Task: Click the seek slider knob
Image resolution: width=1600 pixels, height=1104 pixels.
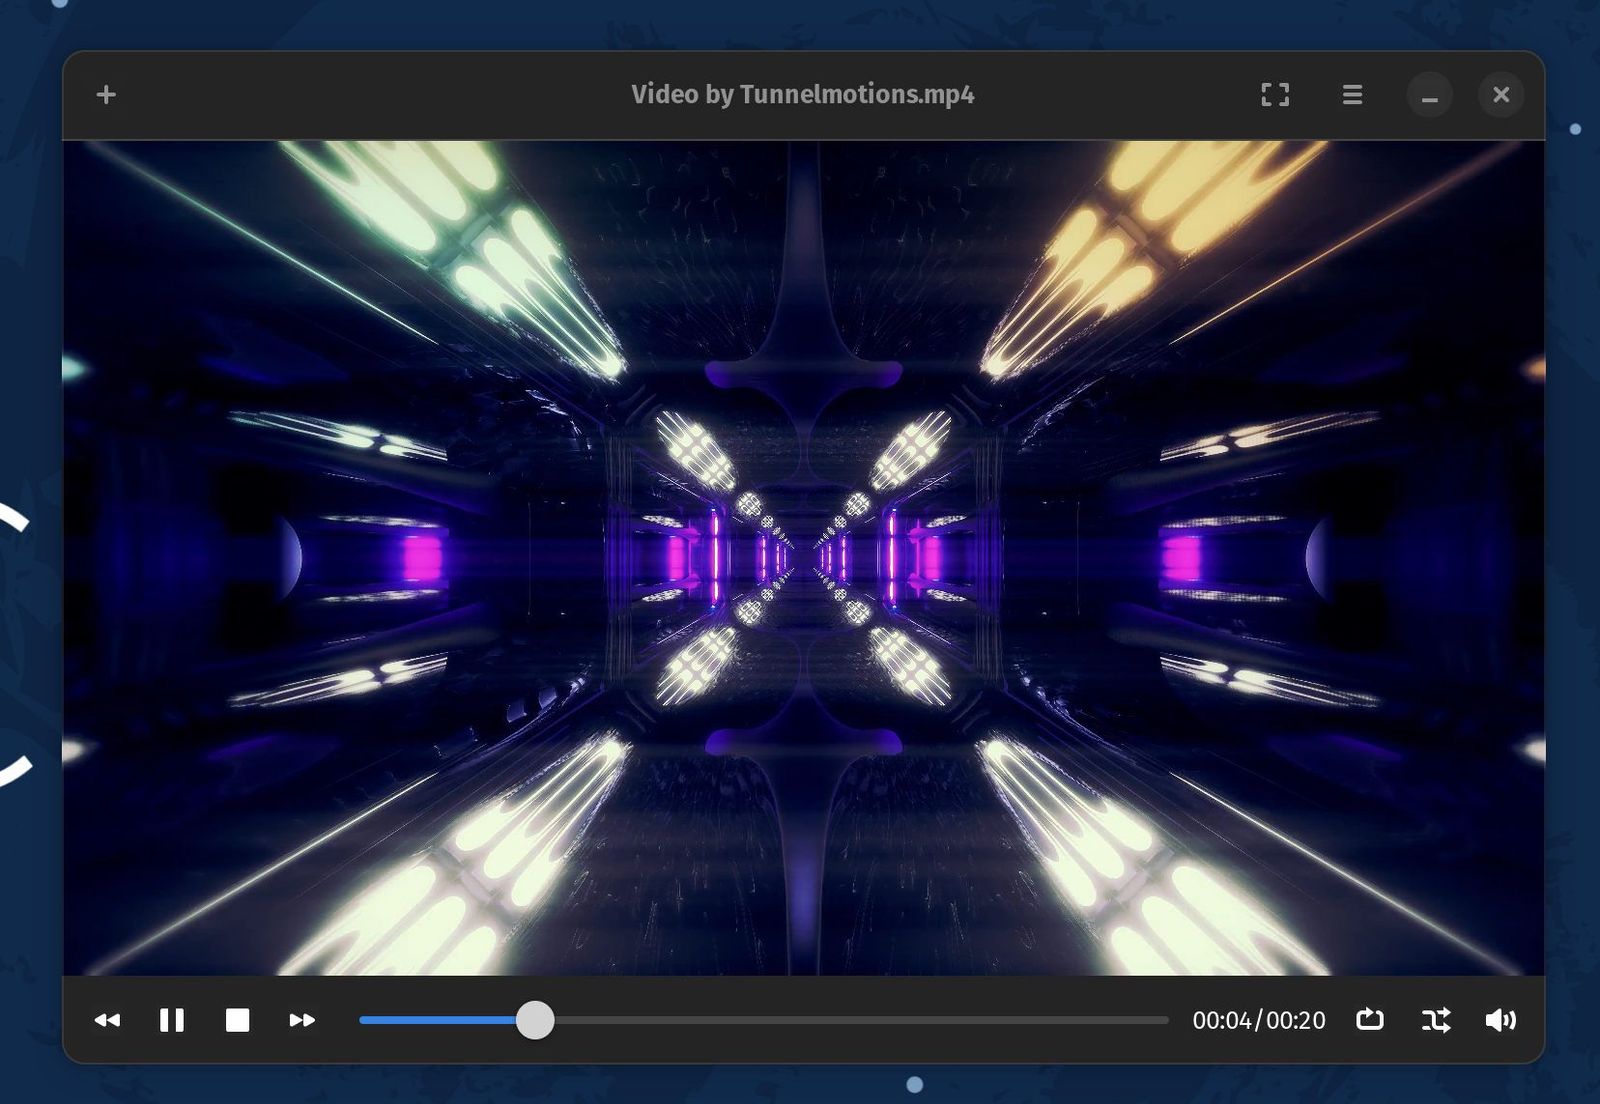Action: pos(535,1020)
